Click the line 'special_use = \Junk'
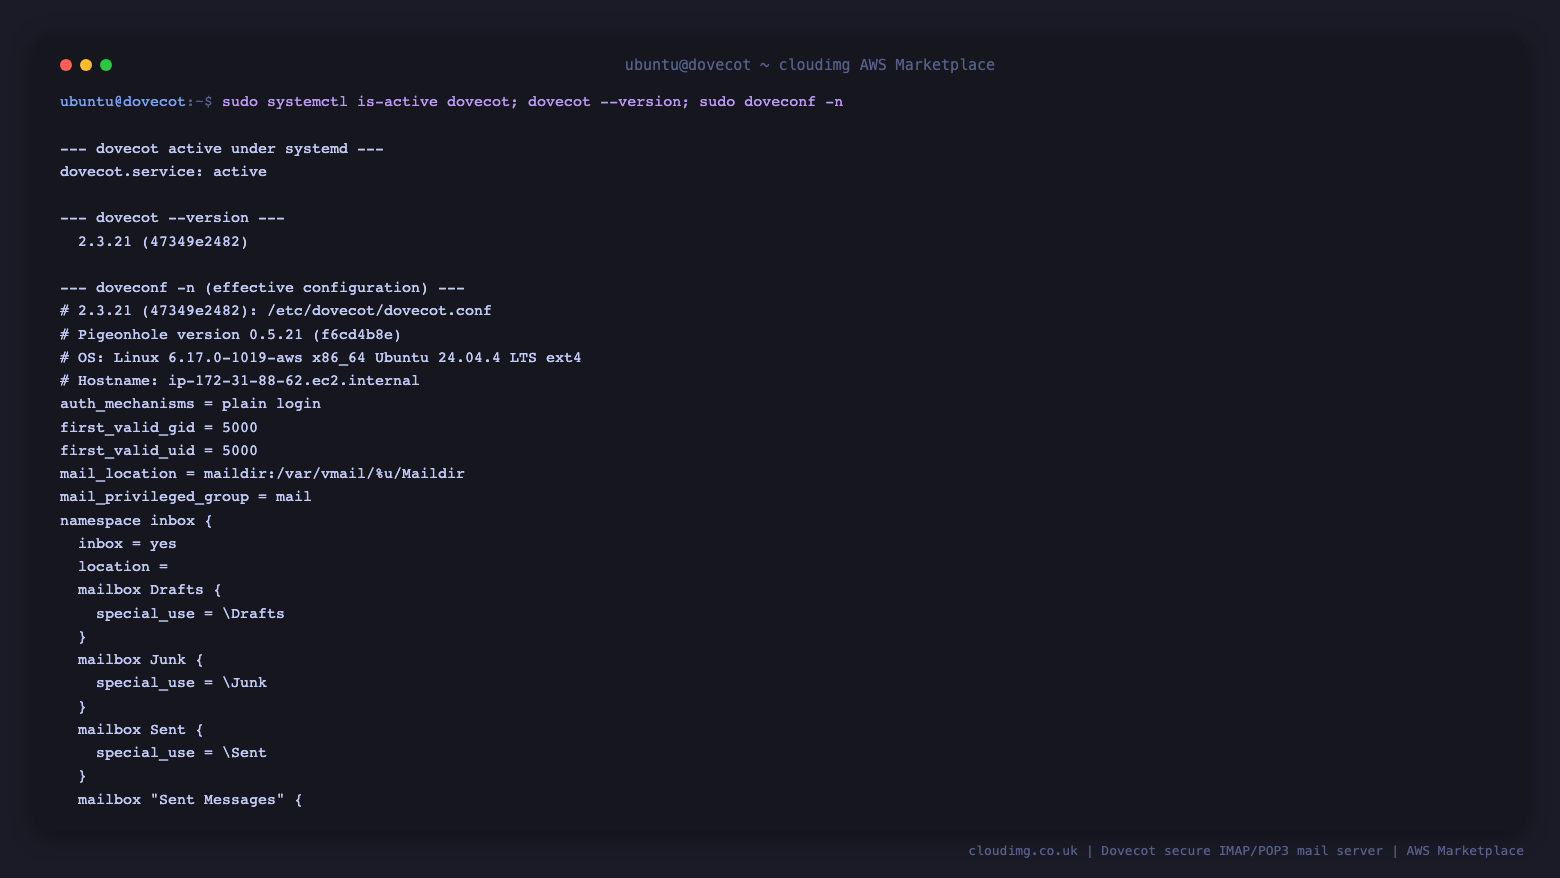The image size is (1560, 878). click(x=181, y=683)
